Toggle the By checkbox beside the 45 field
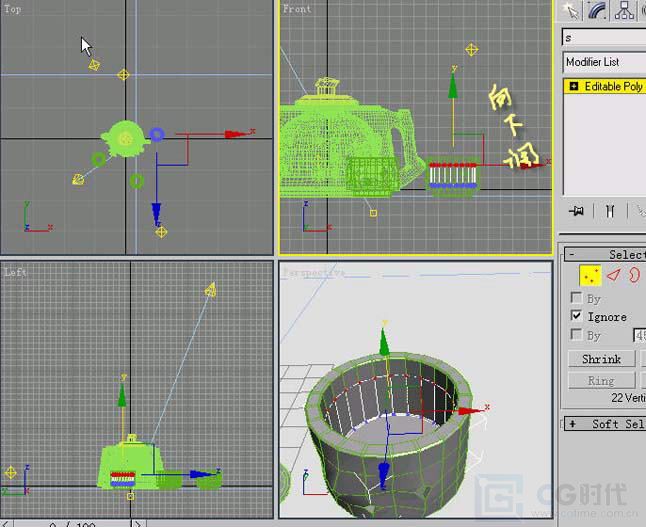 [576, 334]
